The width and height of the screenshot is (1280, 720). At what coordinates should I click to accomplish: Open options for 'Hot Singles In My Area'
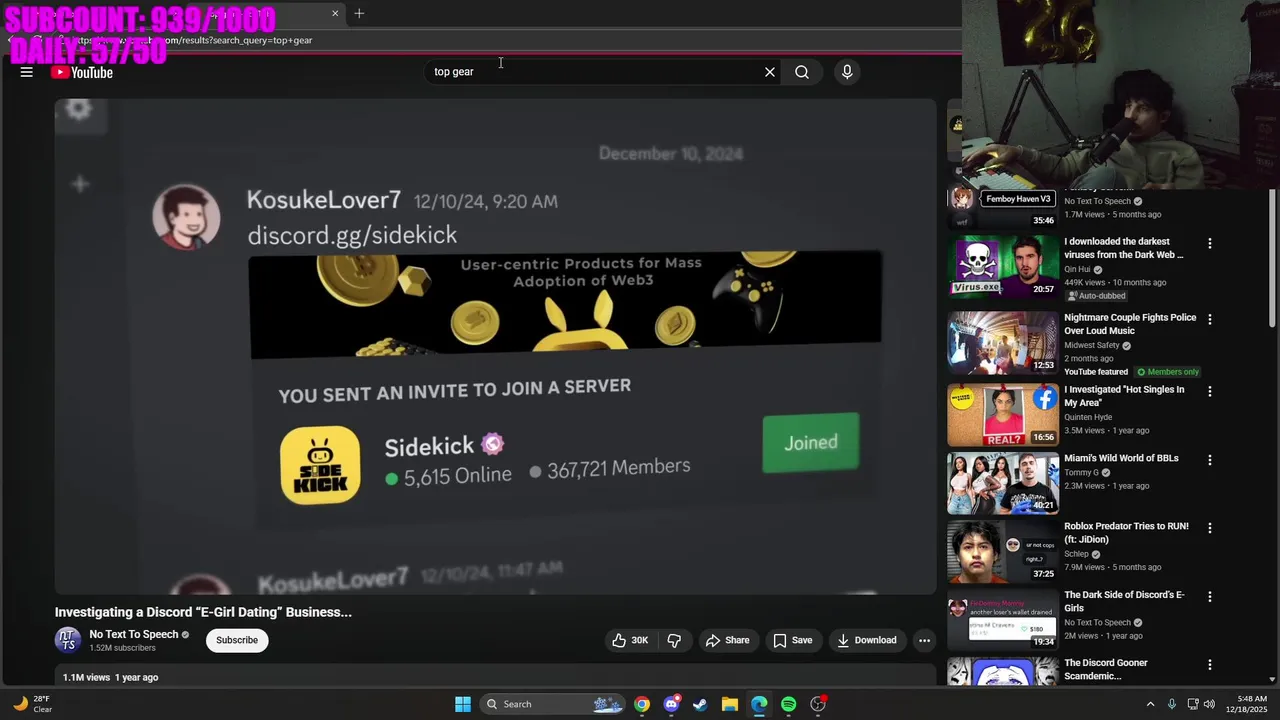coord(1210,391)
